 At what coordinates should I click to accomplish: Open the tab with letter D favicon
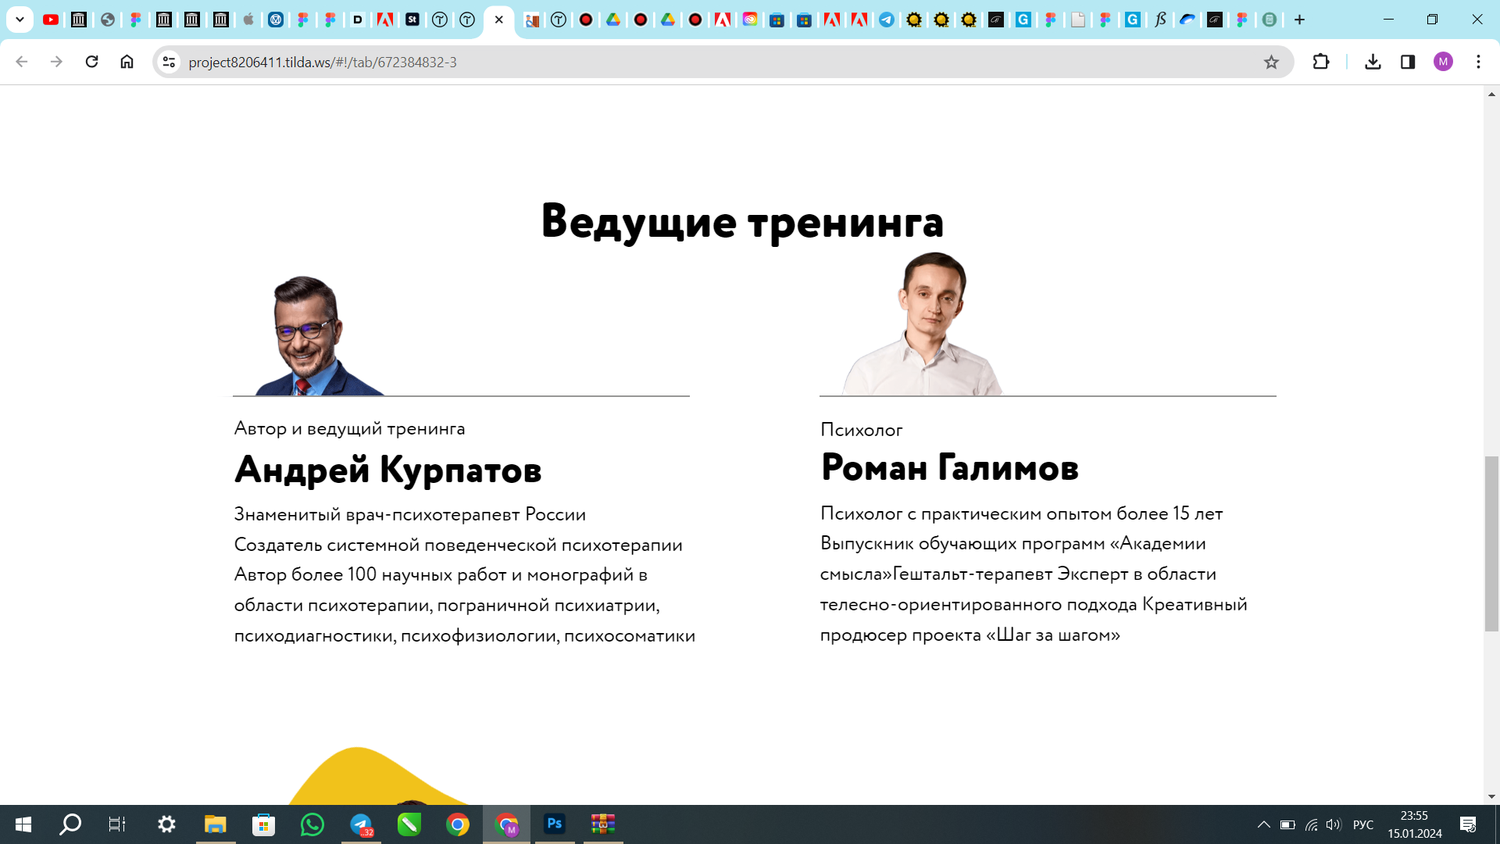(x=358, y=19)
